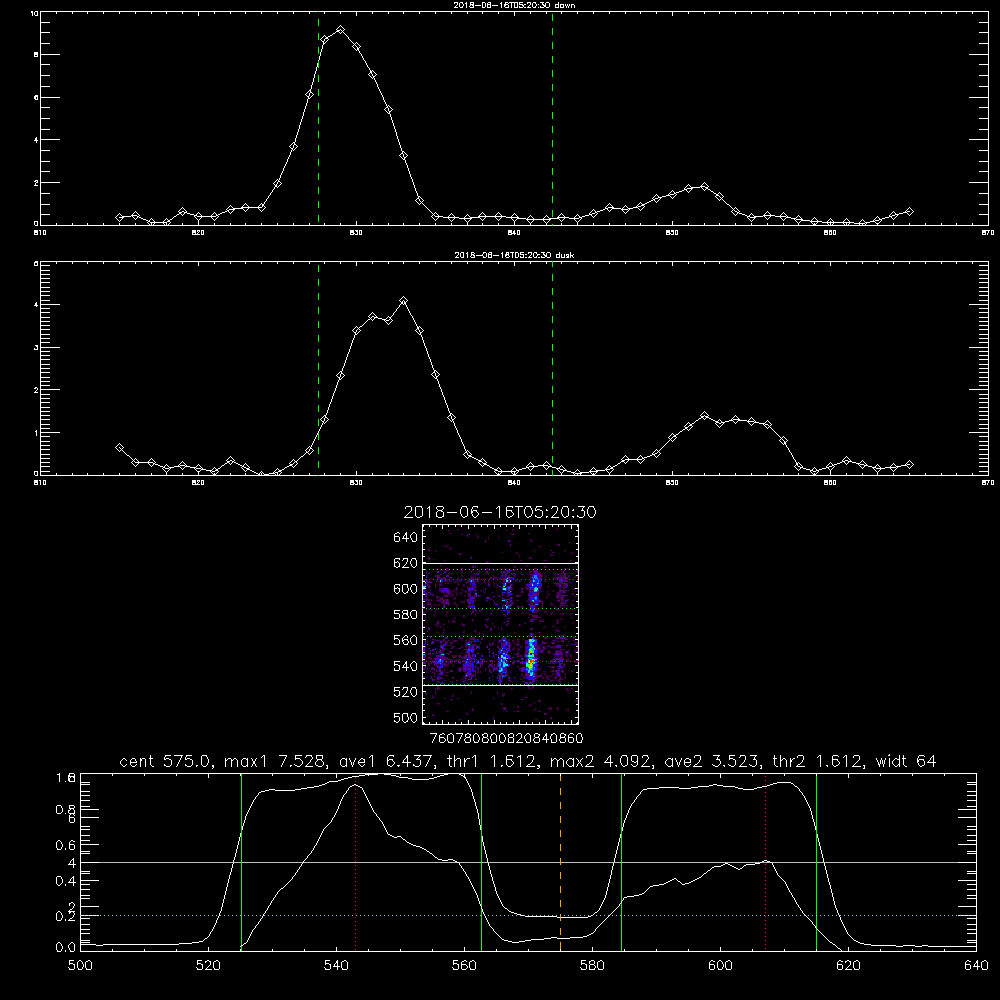Screen dimensions: 1000x1000
Task: Click the 580 label on heatmap y-axis
Action: (x=405, y=615)
